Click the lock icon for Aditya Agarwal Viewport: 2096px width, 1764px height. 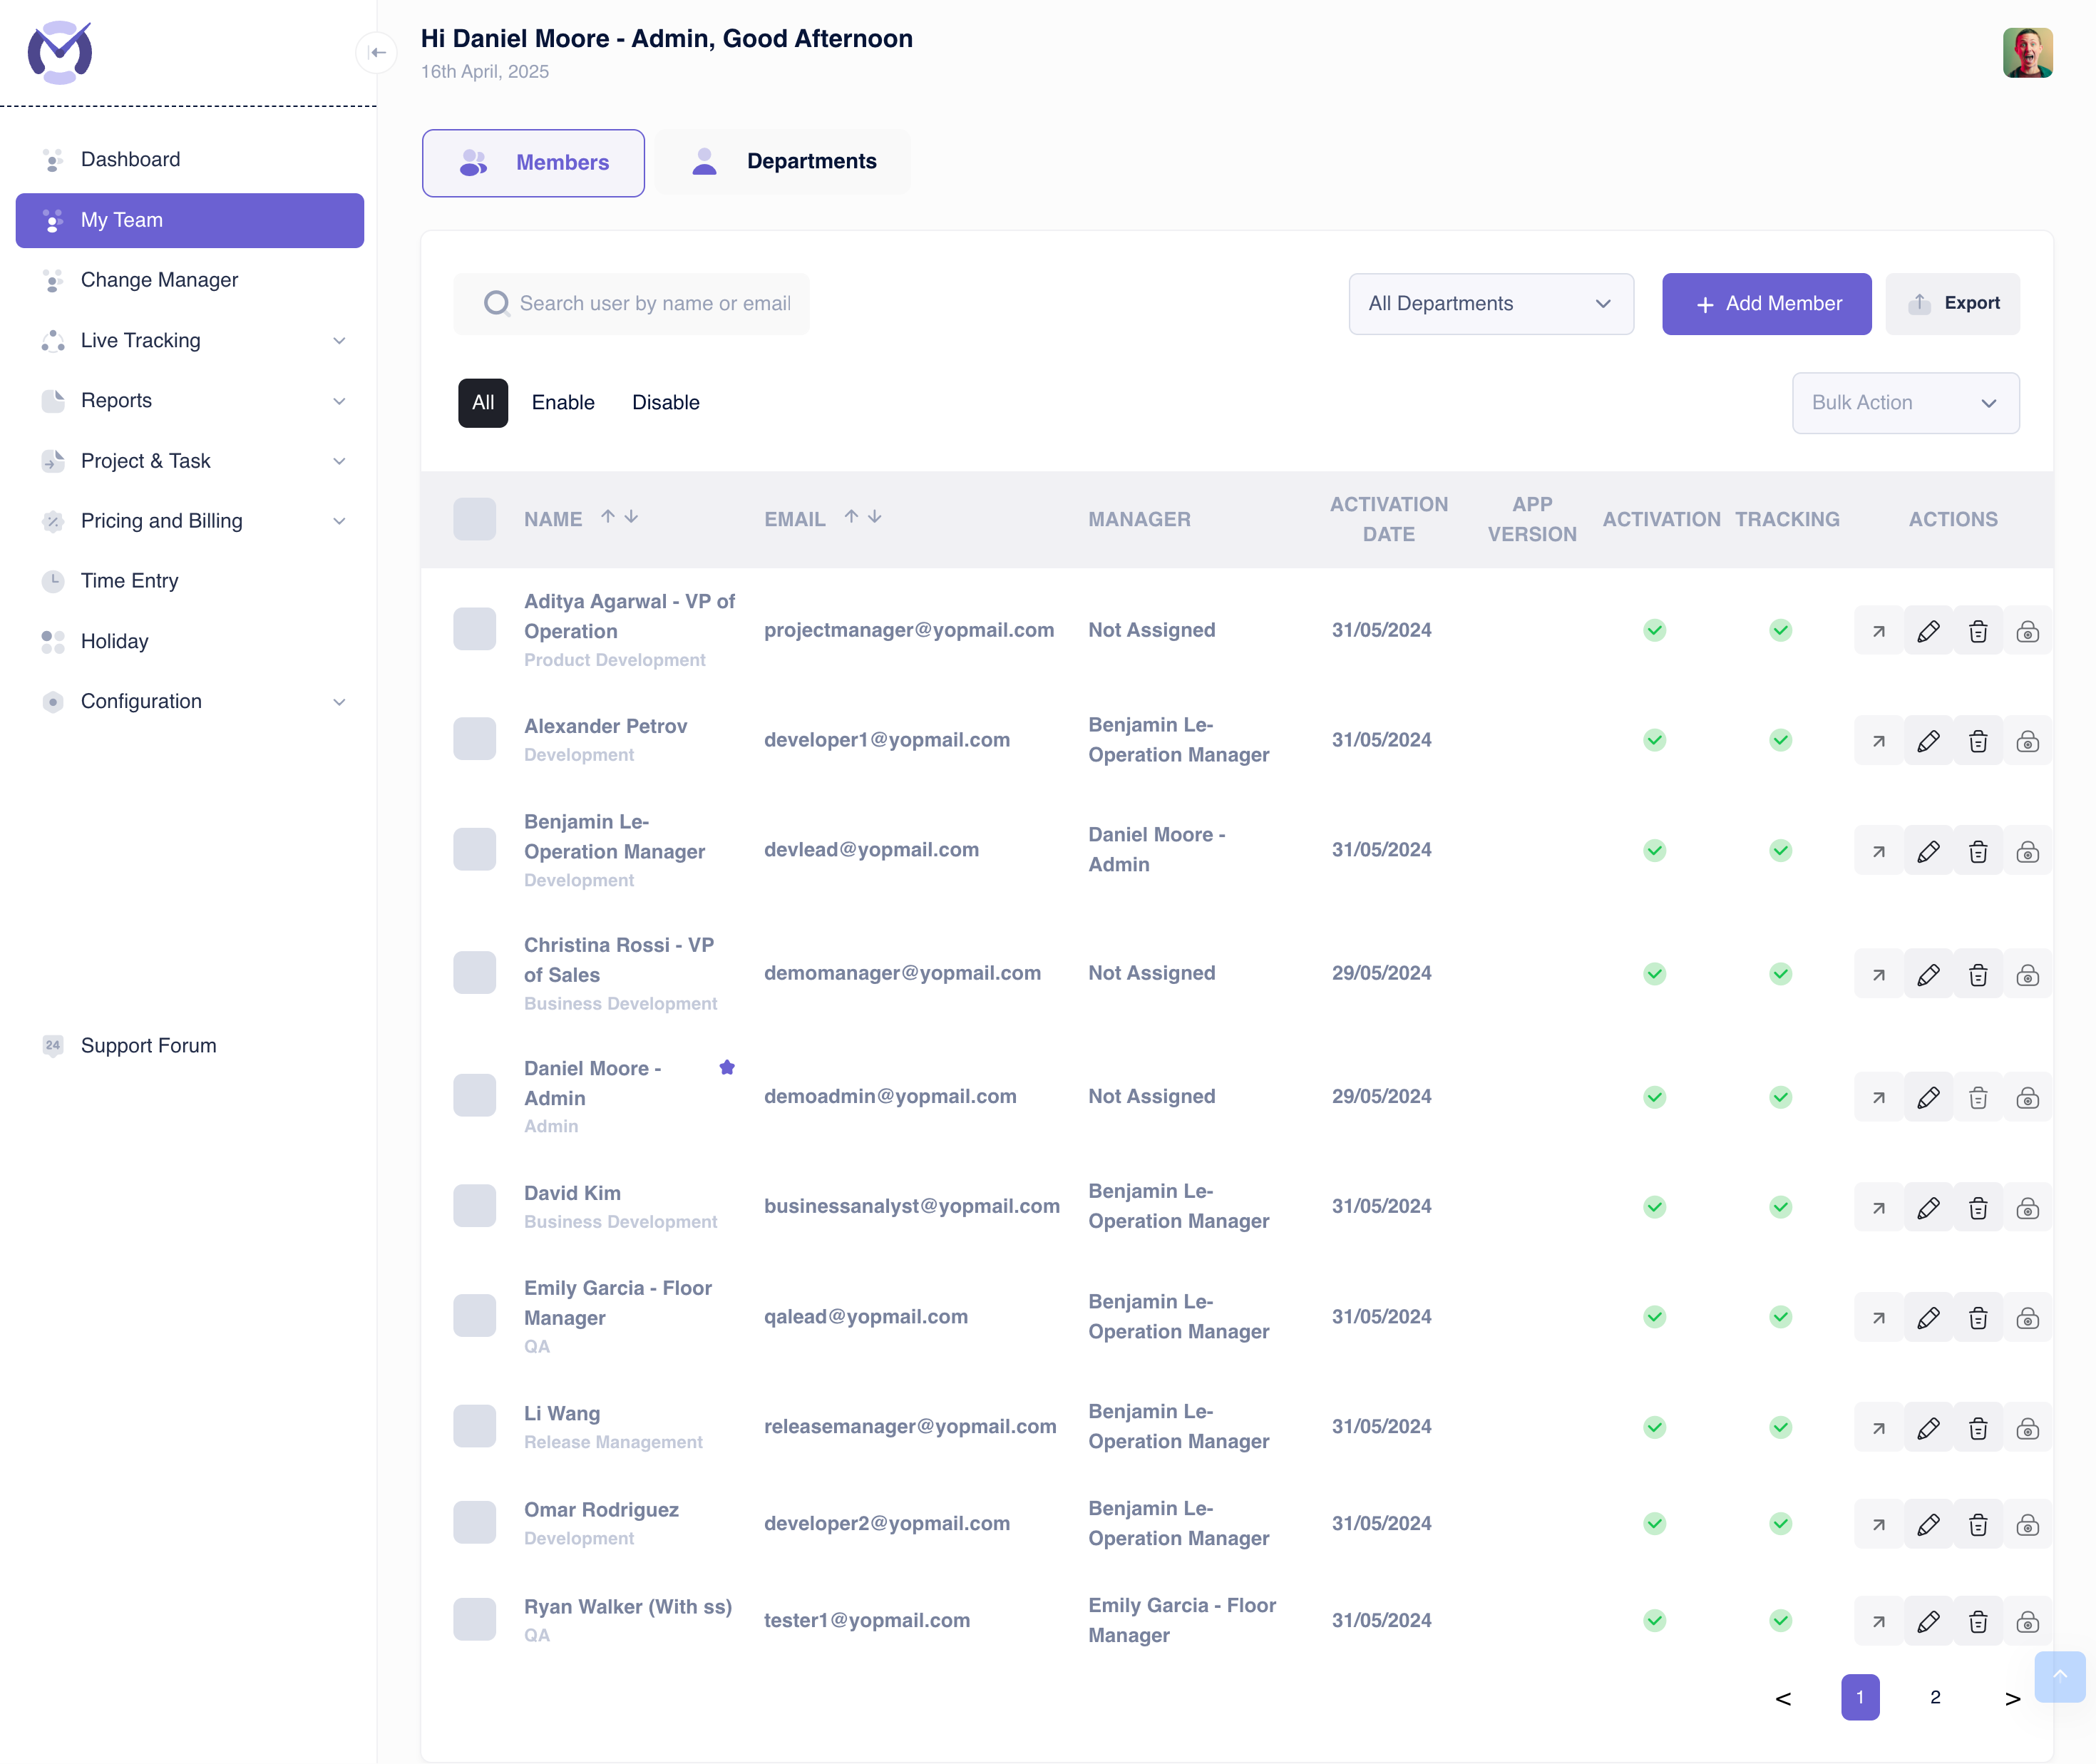click(x=2027, y=631)
